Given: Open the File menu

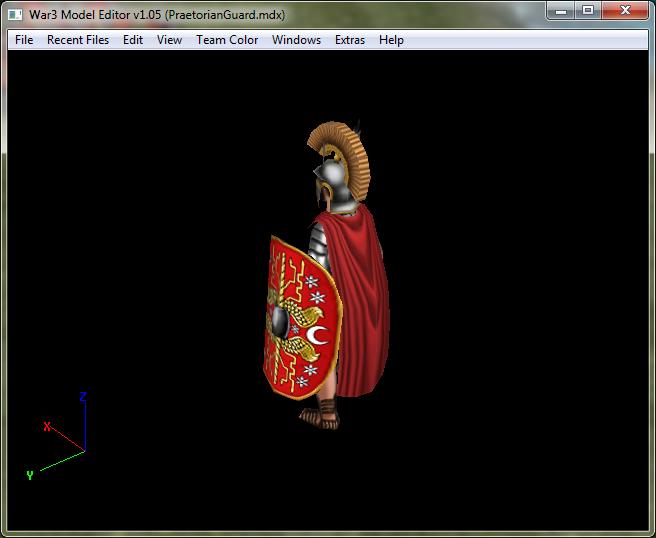Looking at the screenshot, I should [24, 40].
